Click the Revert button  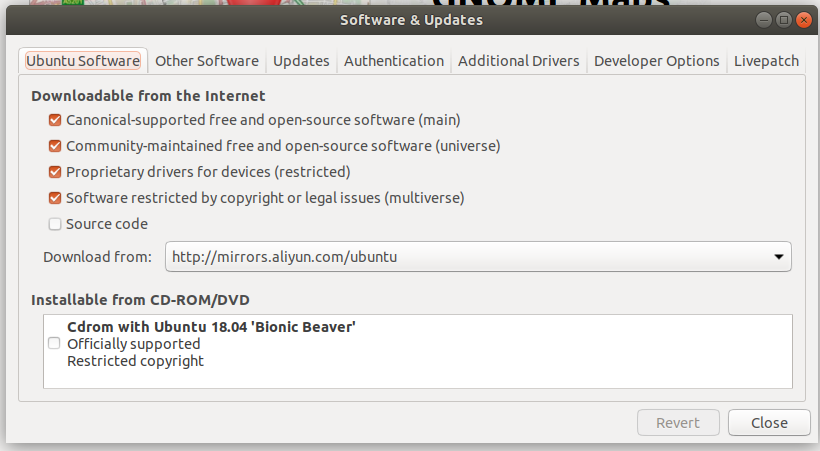point(677,423)
